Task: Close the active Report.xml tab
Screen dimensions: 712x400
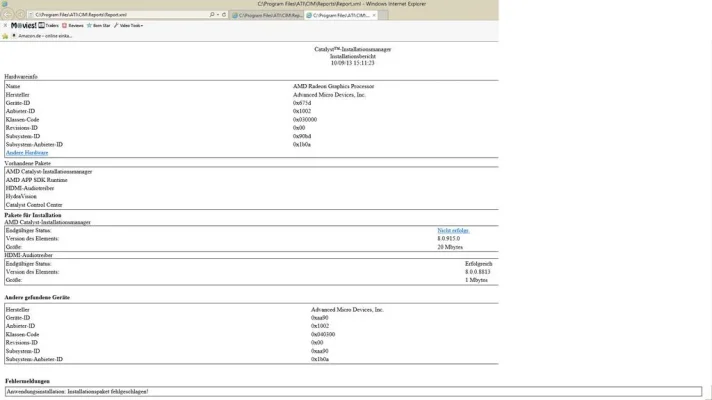Action: pyautogui.click(x=374, y=15)
